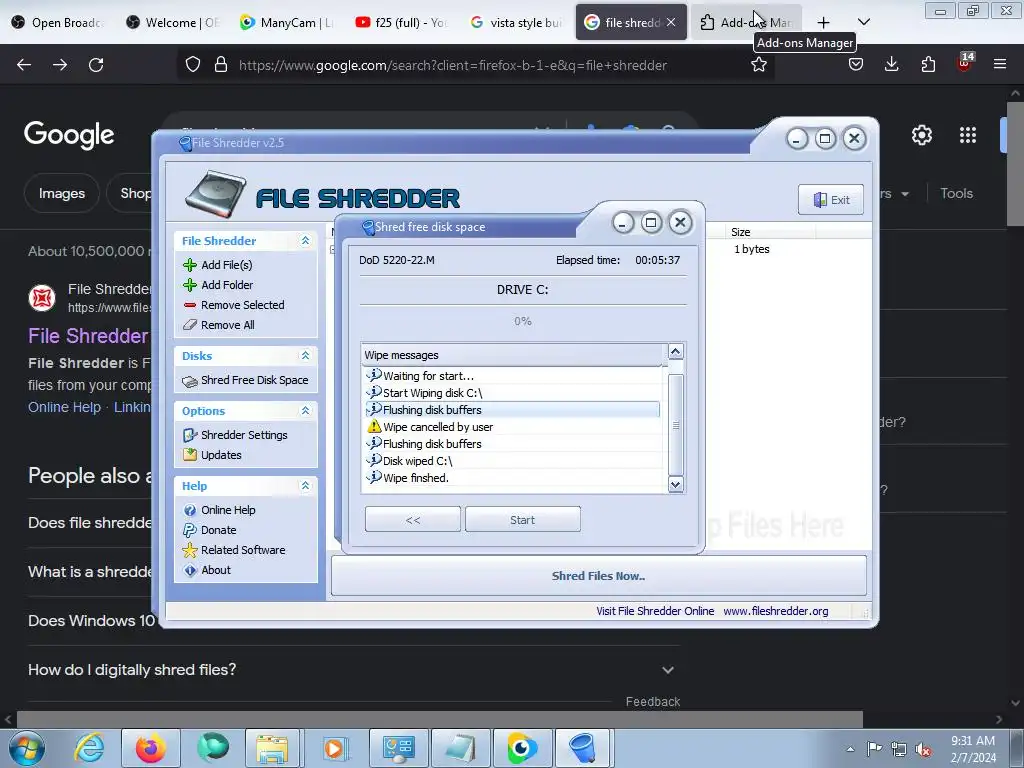Open the Online Help Google result link

coord(65,407)
